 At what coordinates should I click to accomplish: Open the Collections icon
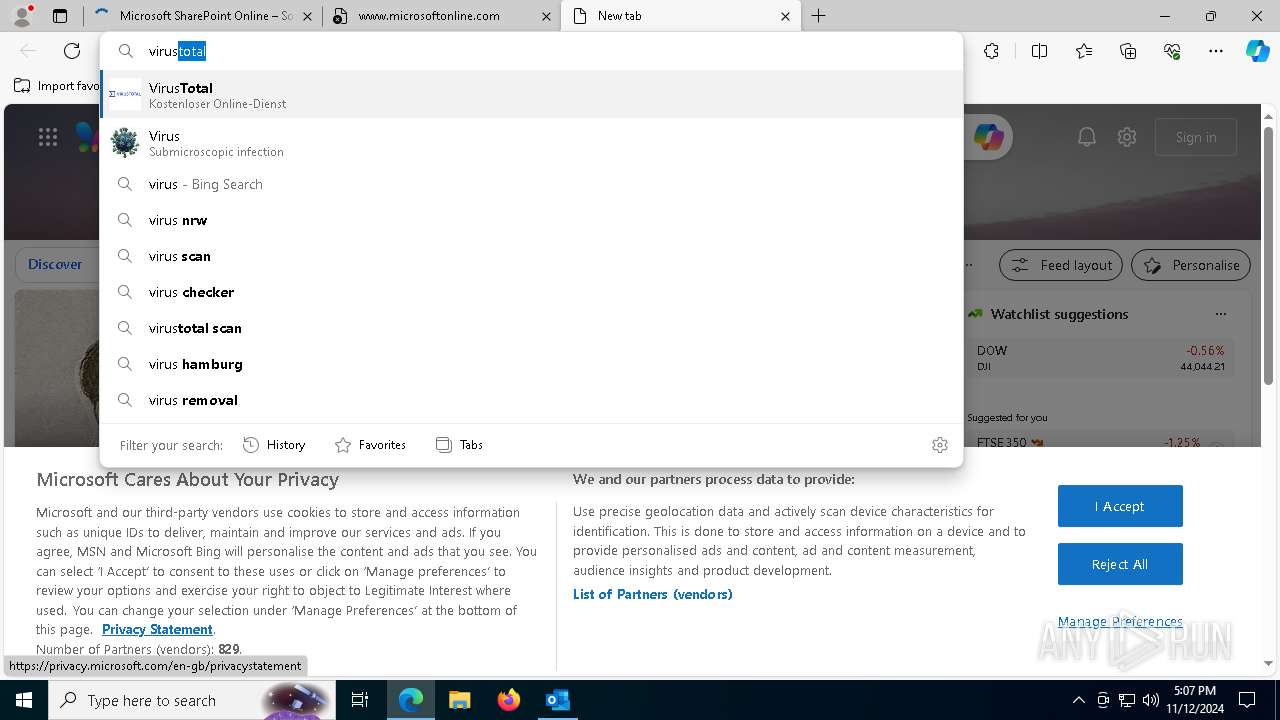[1128, 51]
